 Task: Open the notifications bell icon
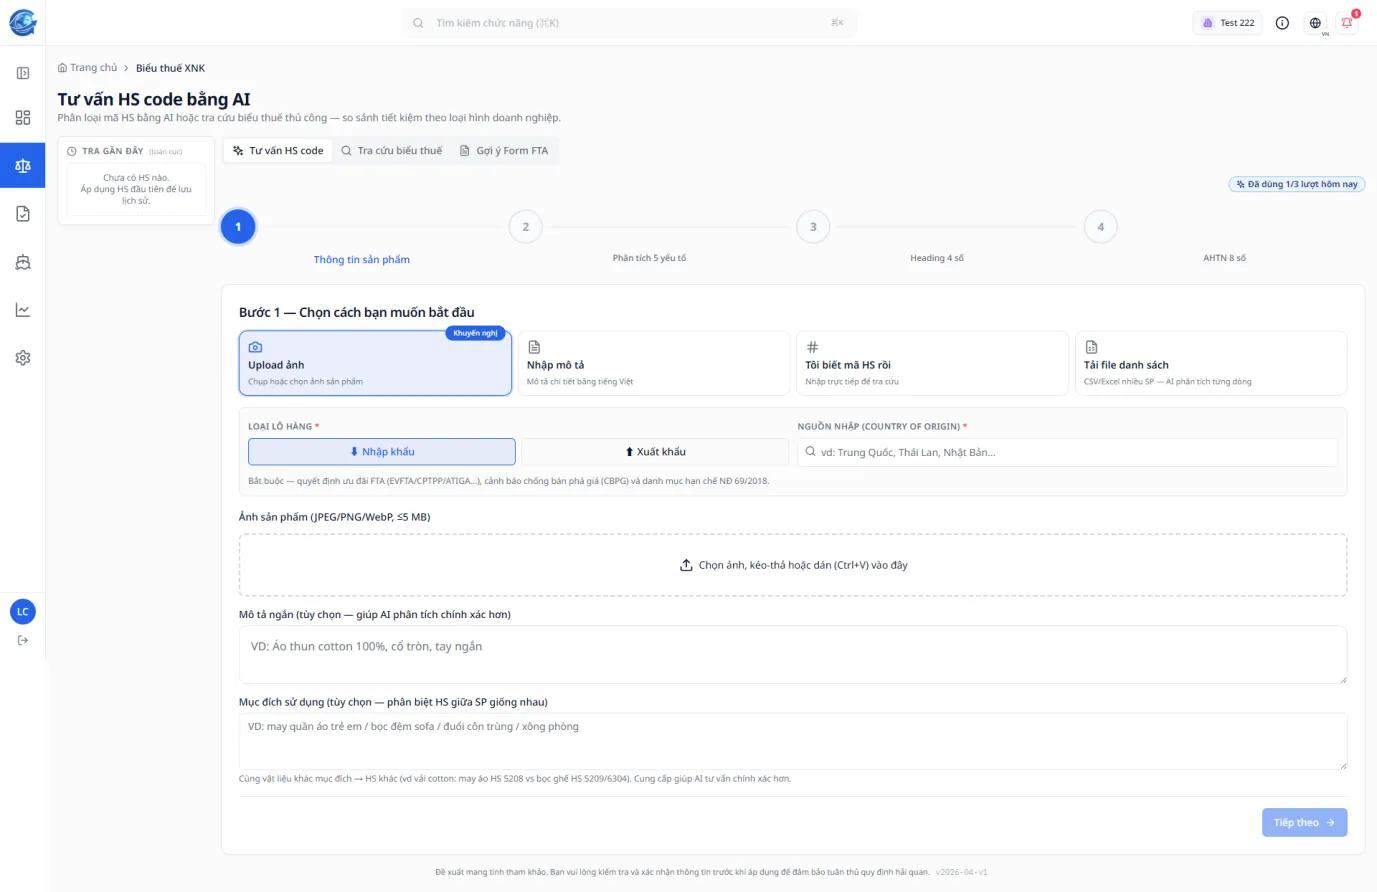1347,23
